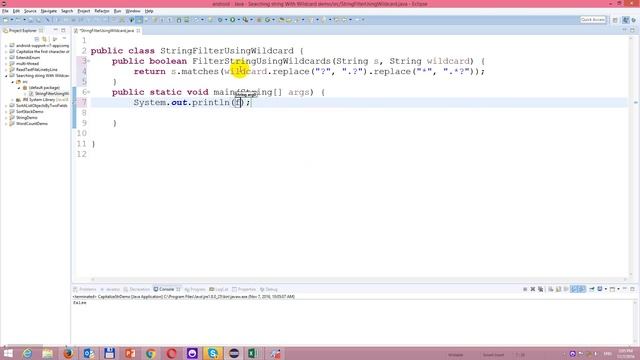The height and width of the screenshot is (360, 640).
Task: Select the SortAListObjectsByTwoFields project
Action: [41, 106]
